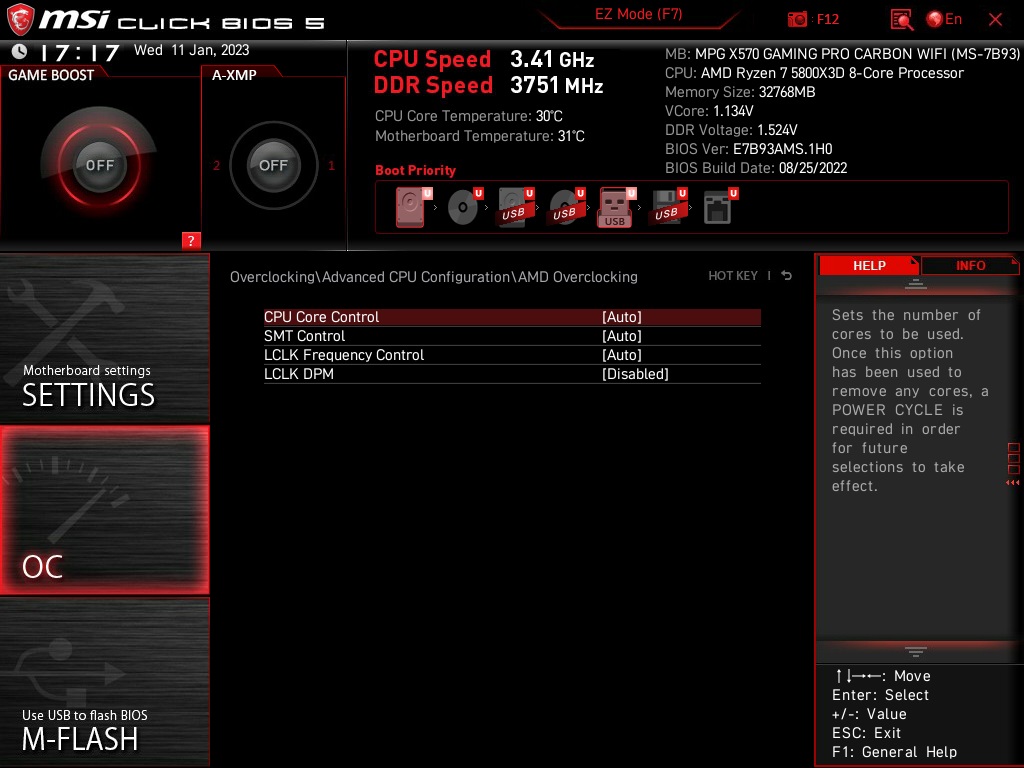The width and height of the screenshot is (1024, 768).
Task: Click the help panel top scroll handle
Action: 916,284
